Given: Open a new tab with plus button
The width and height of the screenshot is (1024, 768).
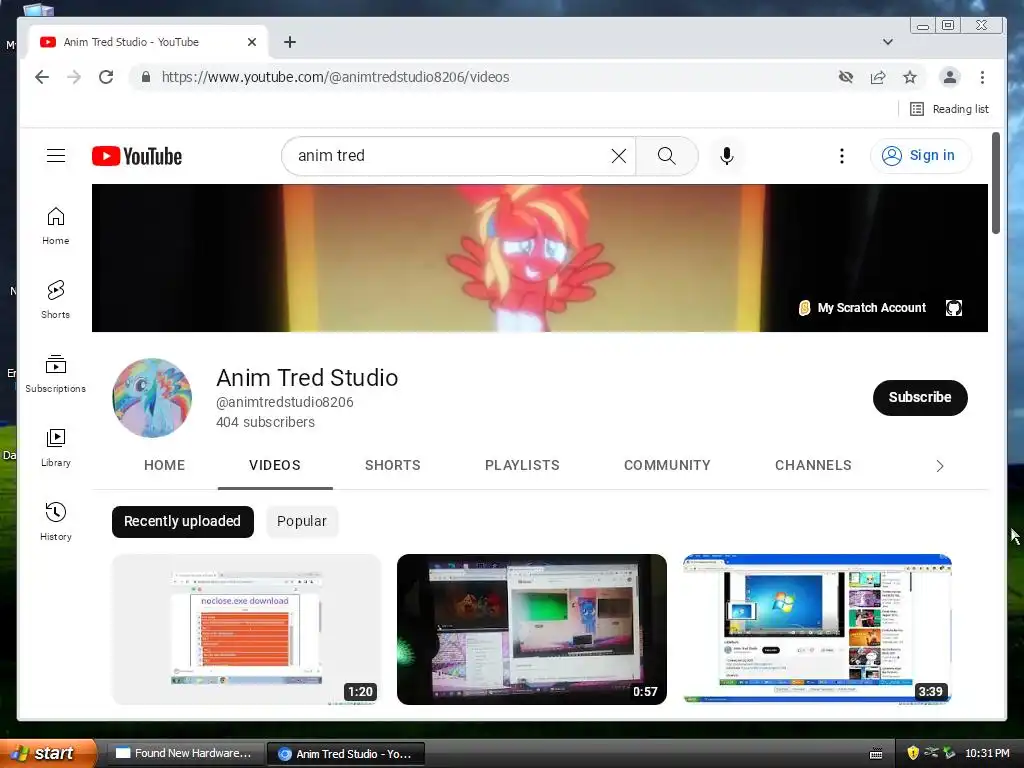Looking at the screenshot, I should 290,42.
